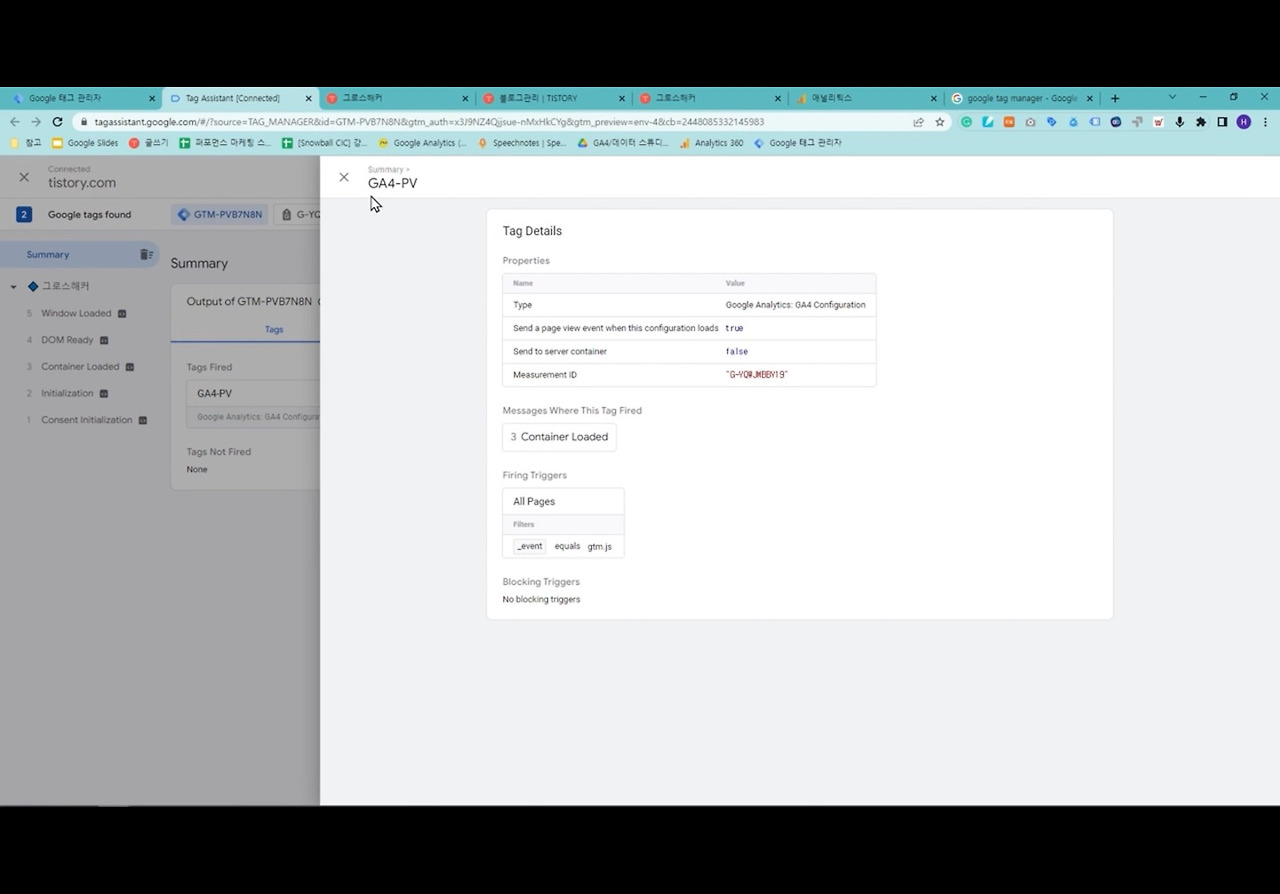Open the Extensions puzzle menu

(1201, 122)
